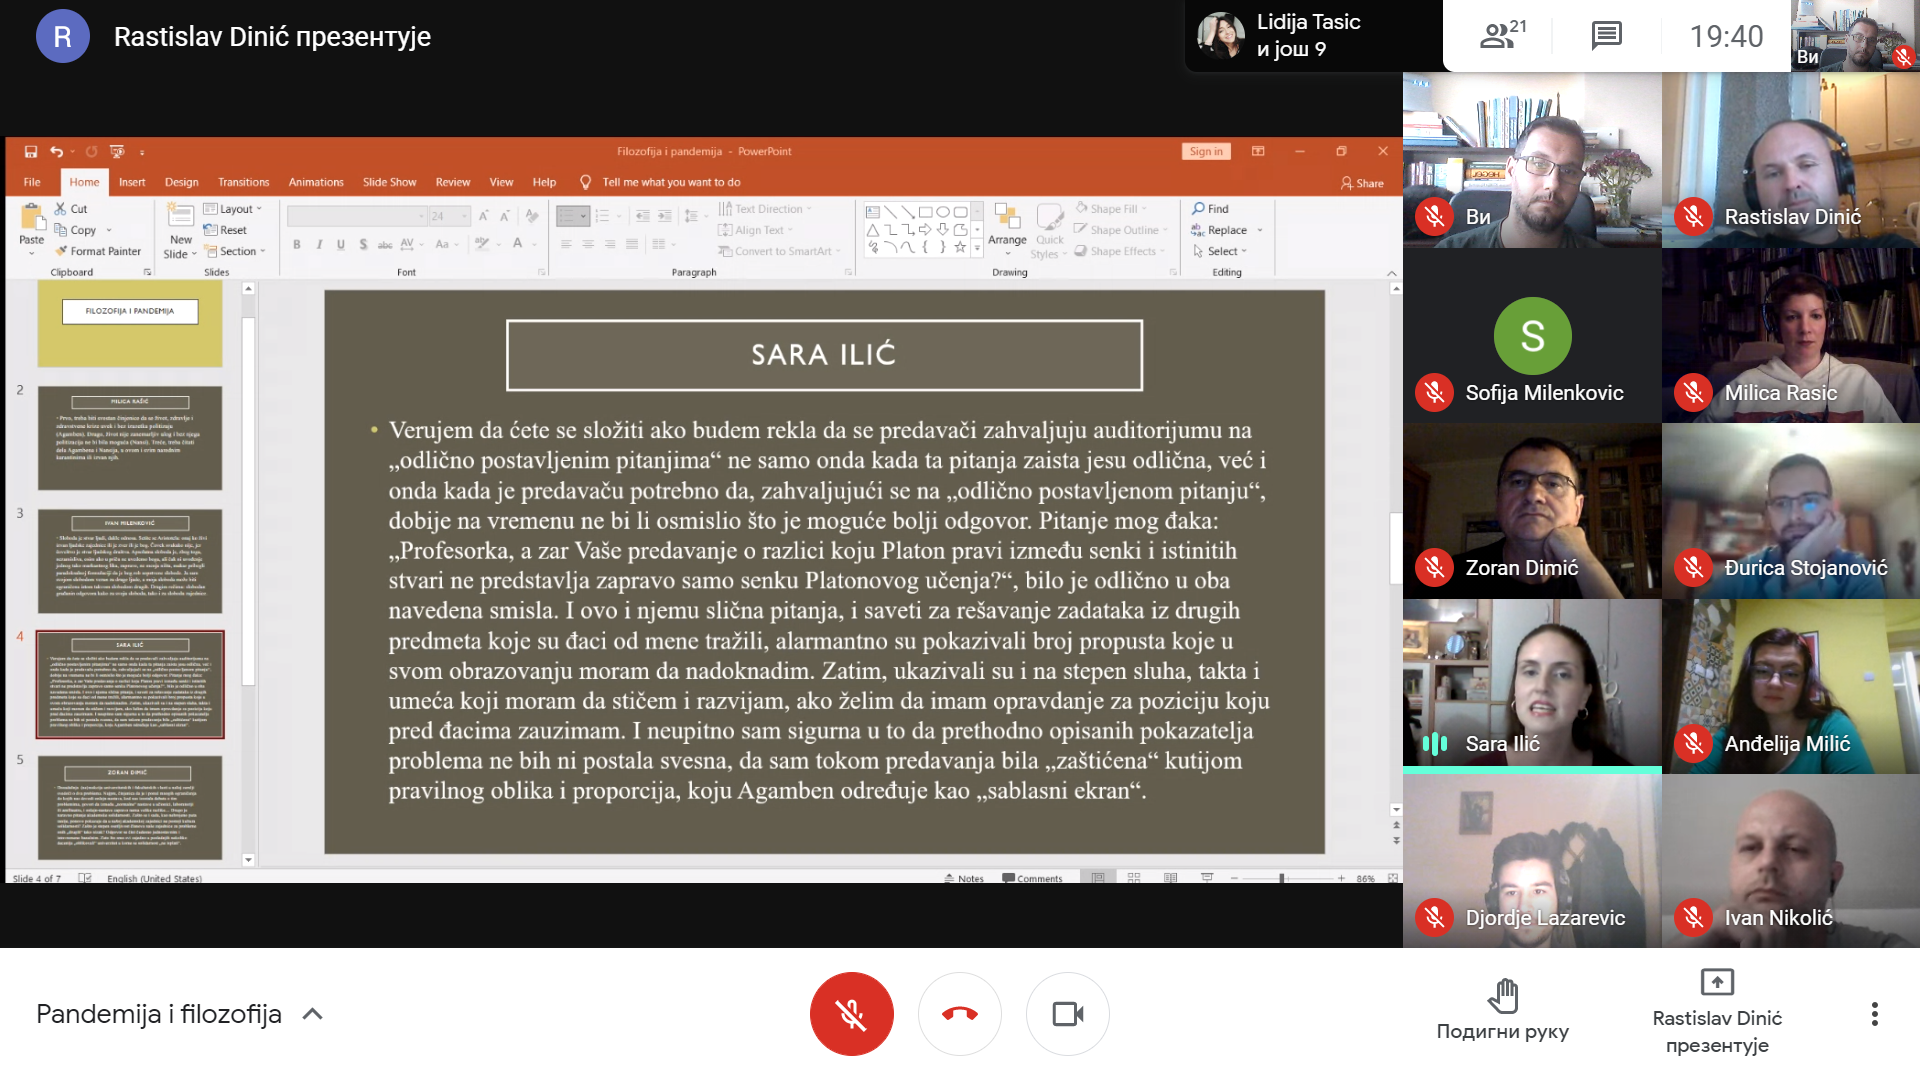This screenshot has width=1920, height=1080.
Task: Open the three-dot more options menu
Action: 1874,1014
